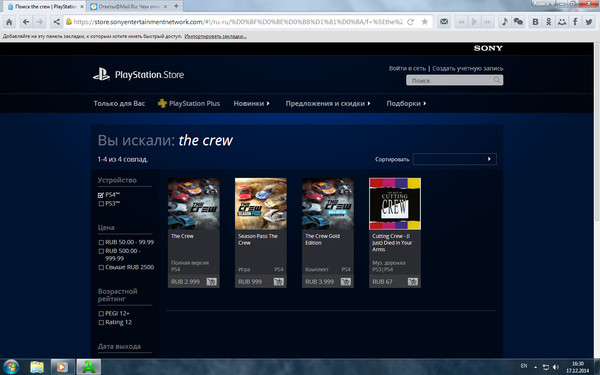Expand the Предложения и скидки menu
Image resolution: width=600 pixels, height=375 pixels.
[x=328, y=103]
